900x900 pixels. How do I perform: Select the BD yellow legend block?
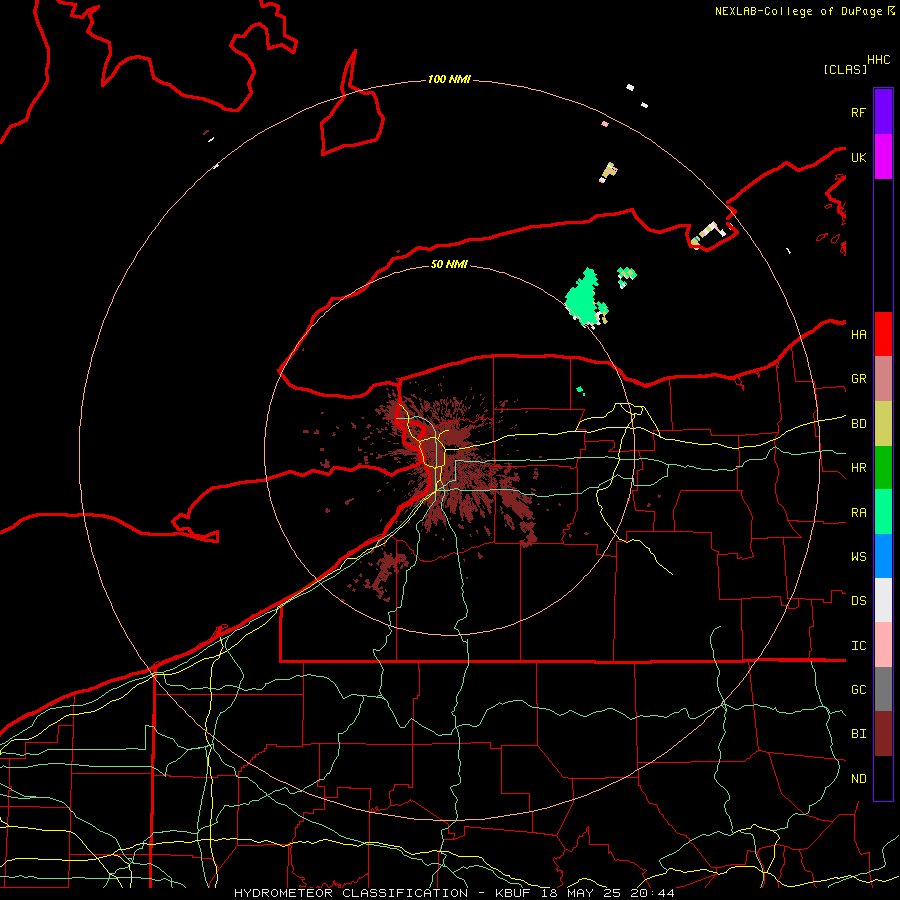point(883,423)
